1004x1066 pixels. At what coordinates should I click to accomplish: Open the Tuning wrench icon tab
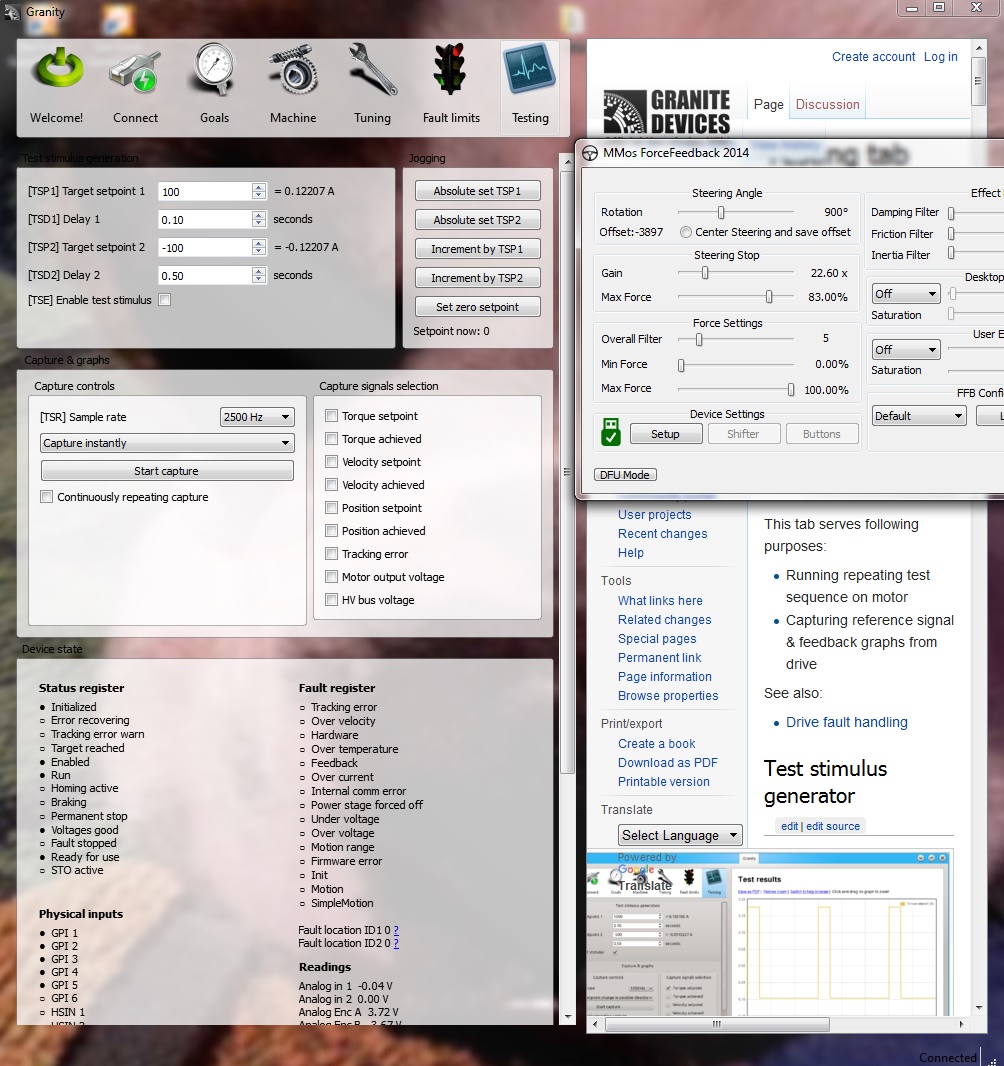coord(372,85)
